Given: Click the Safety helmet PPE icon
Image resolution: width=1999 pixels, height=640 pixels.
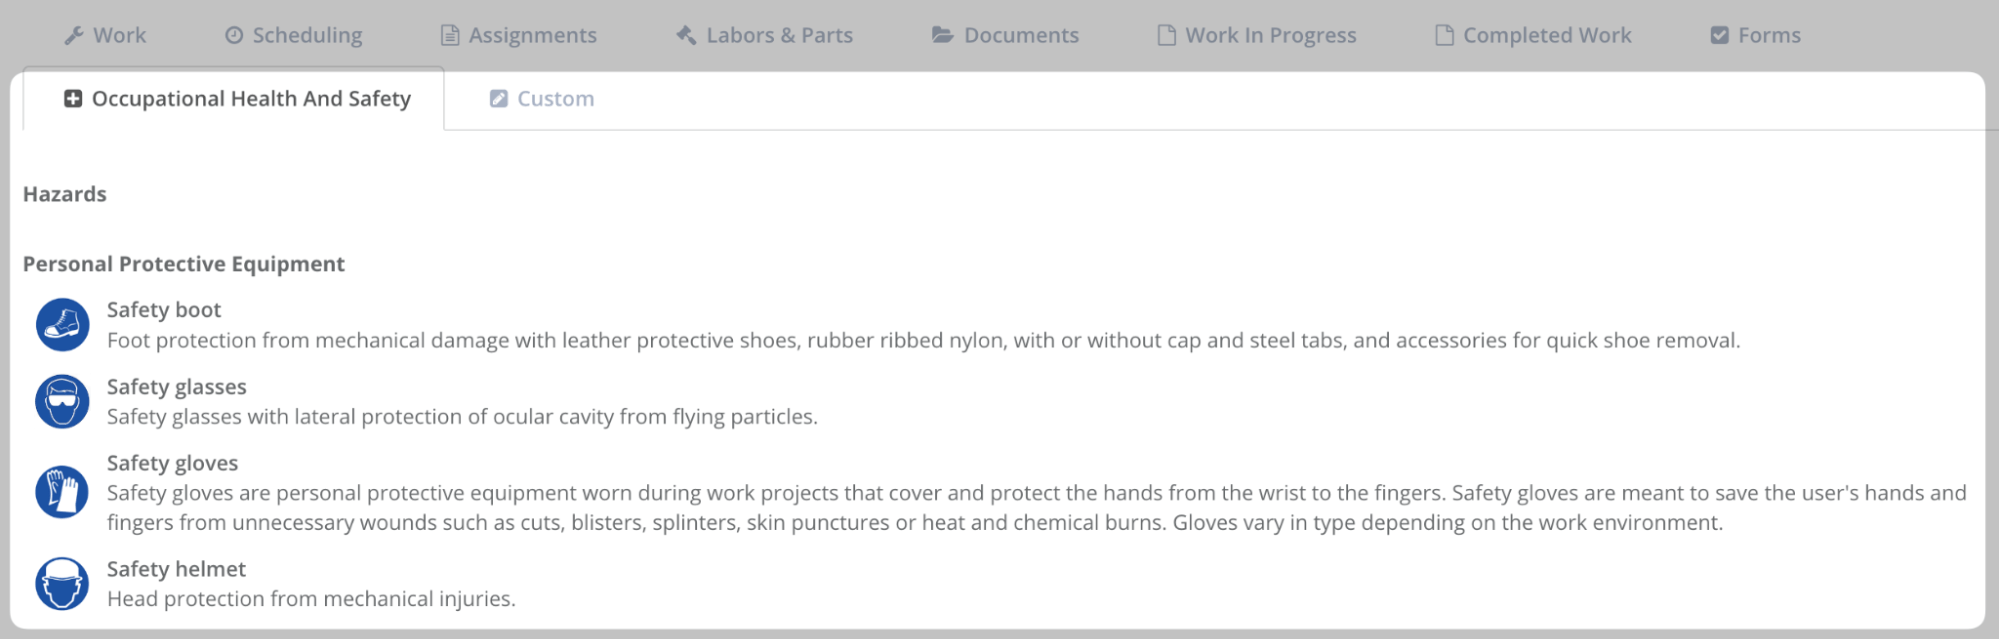Looking at the screenshot, I should 63,584.
